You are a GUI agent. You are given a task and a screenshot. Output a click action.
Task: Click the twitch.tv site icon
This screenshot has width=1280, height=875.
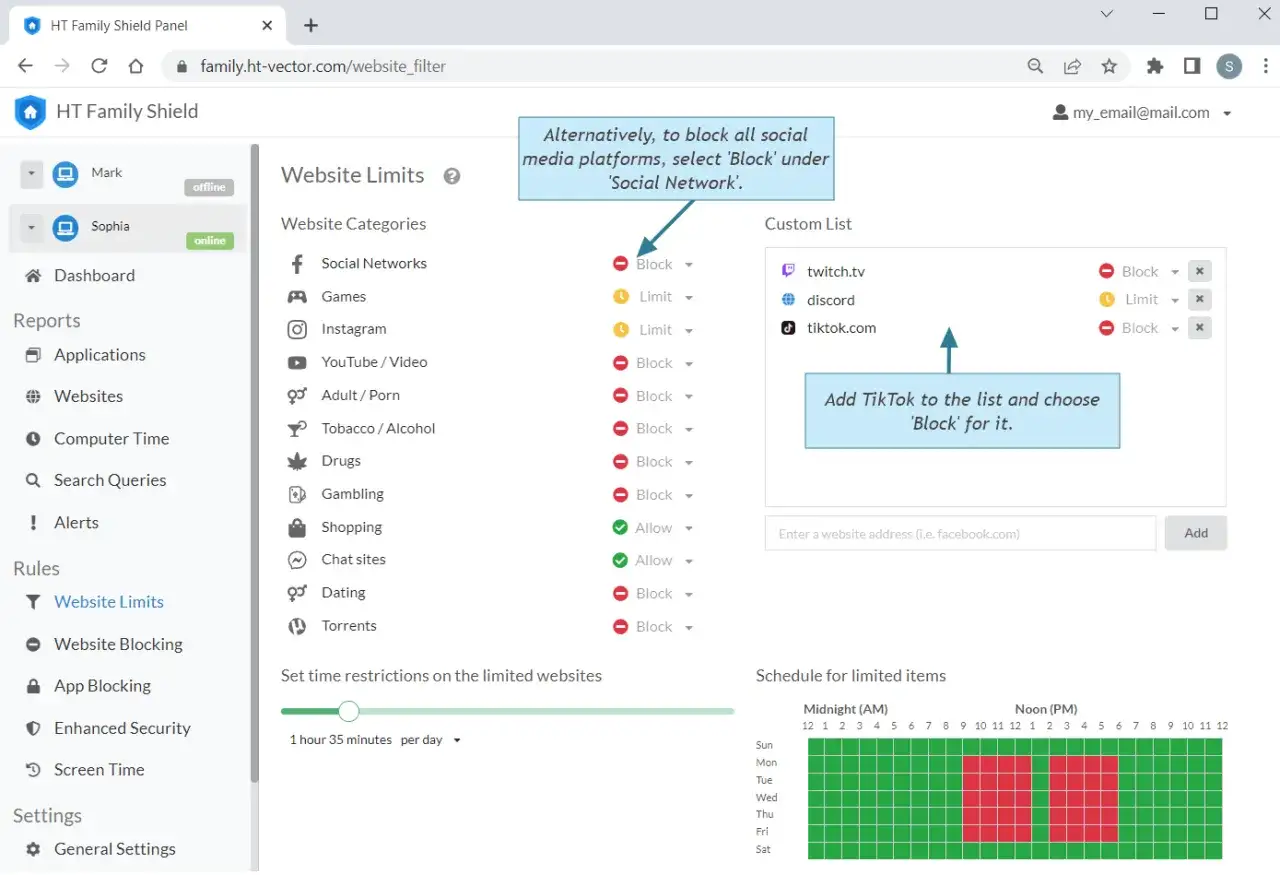[788, 271]
